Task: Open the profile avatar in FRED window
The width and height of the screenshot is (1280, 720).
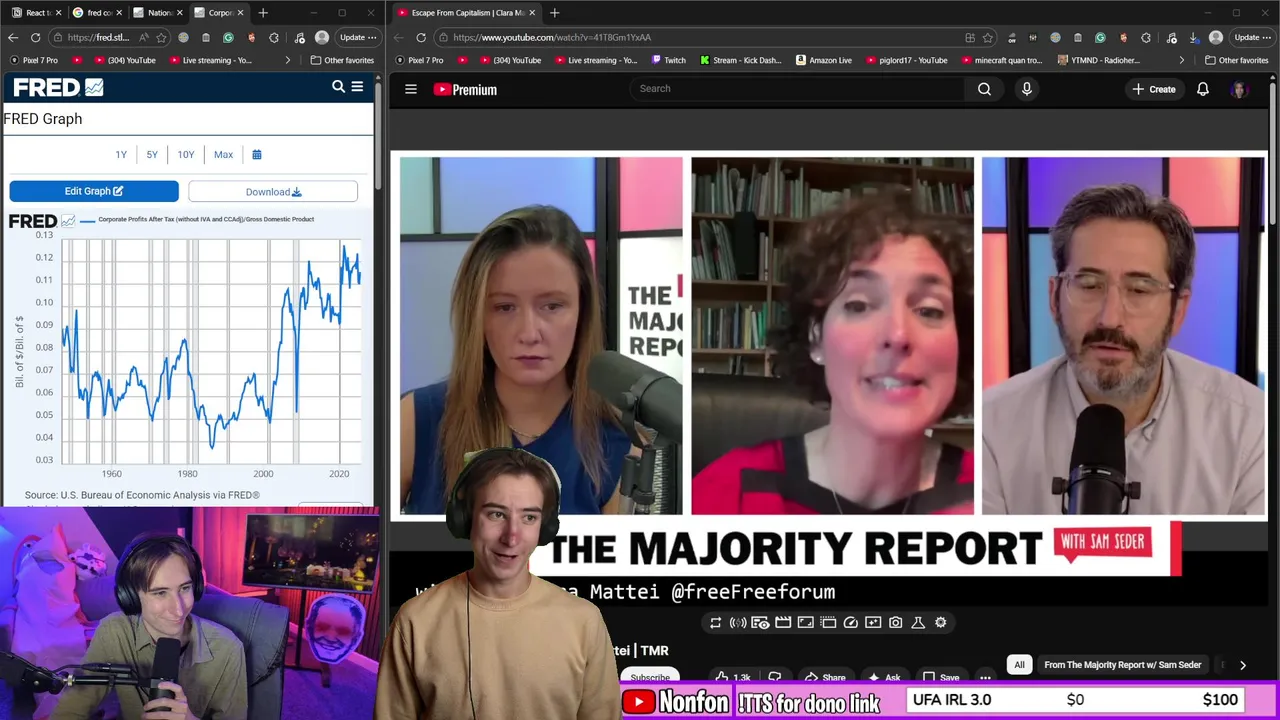Action: [x=321, y=38]
